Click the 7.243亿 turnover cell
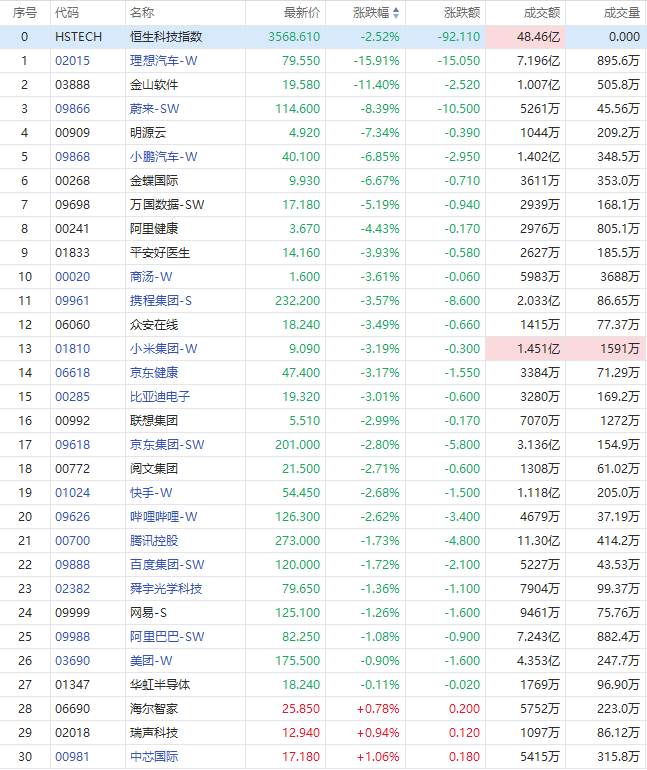 [539, 637]
